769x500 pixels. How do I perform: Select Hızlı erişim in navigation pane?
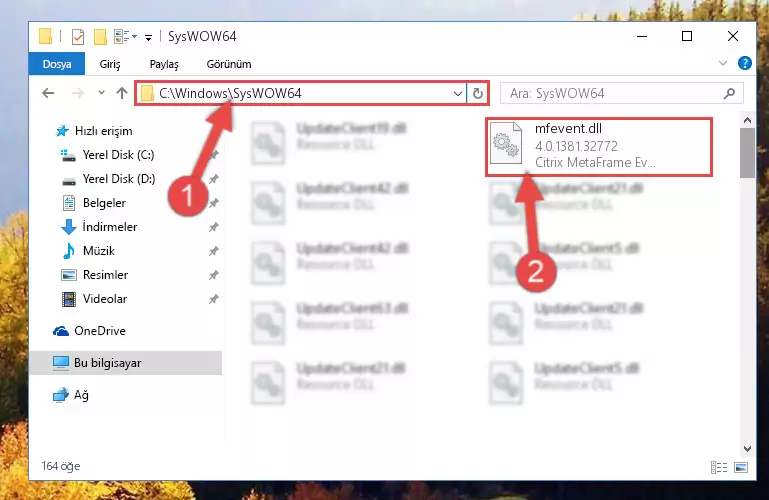click(103, 131)
